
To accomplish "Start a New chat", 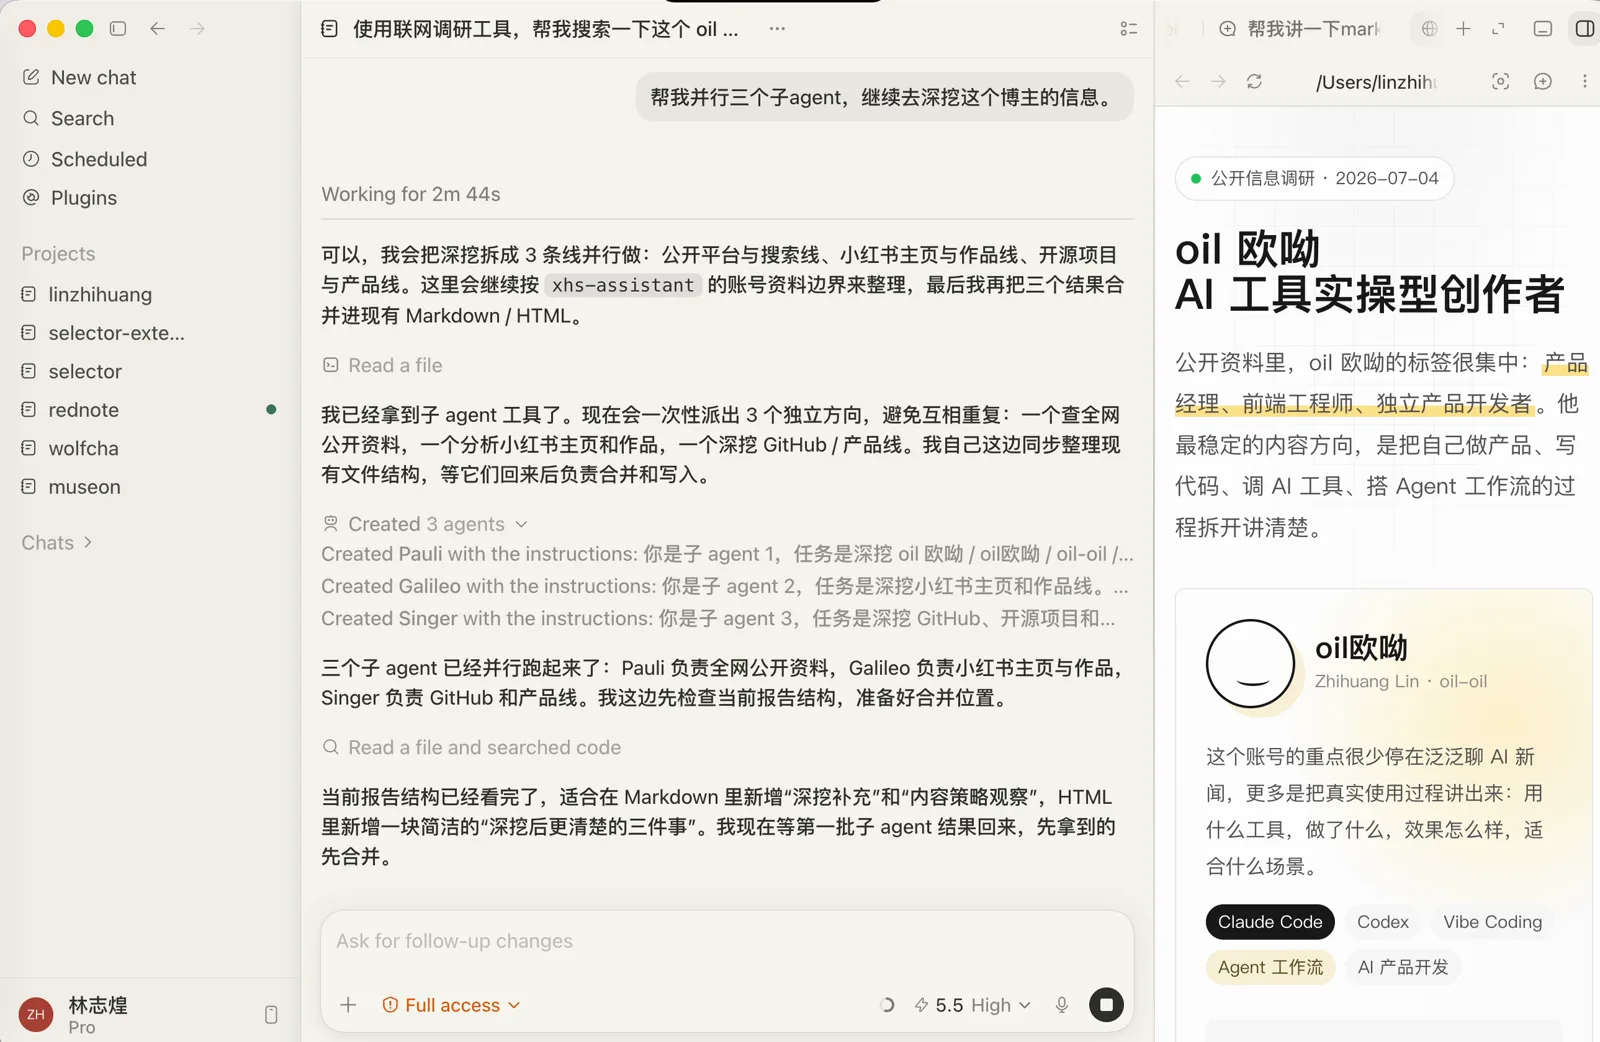I will coord(80,77).
